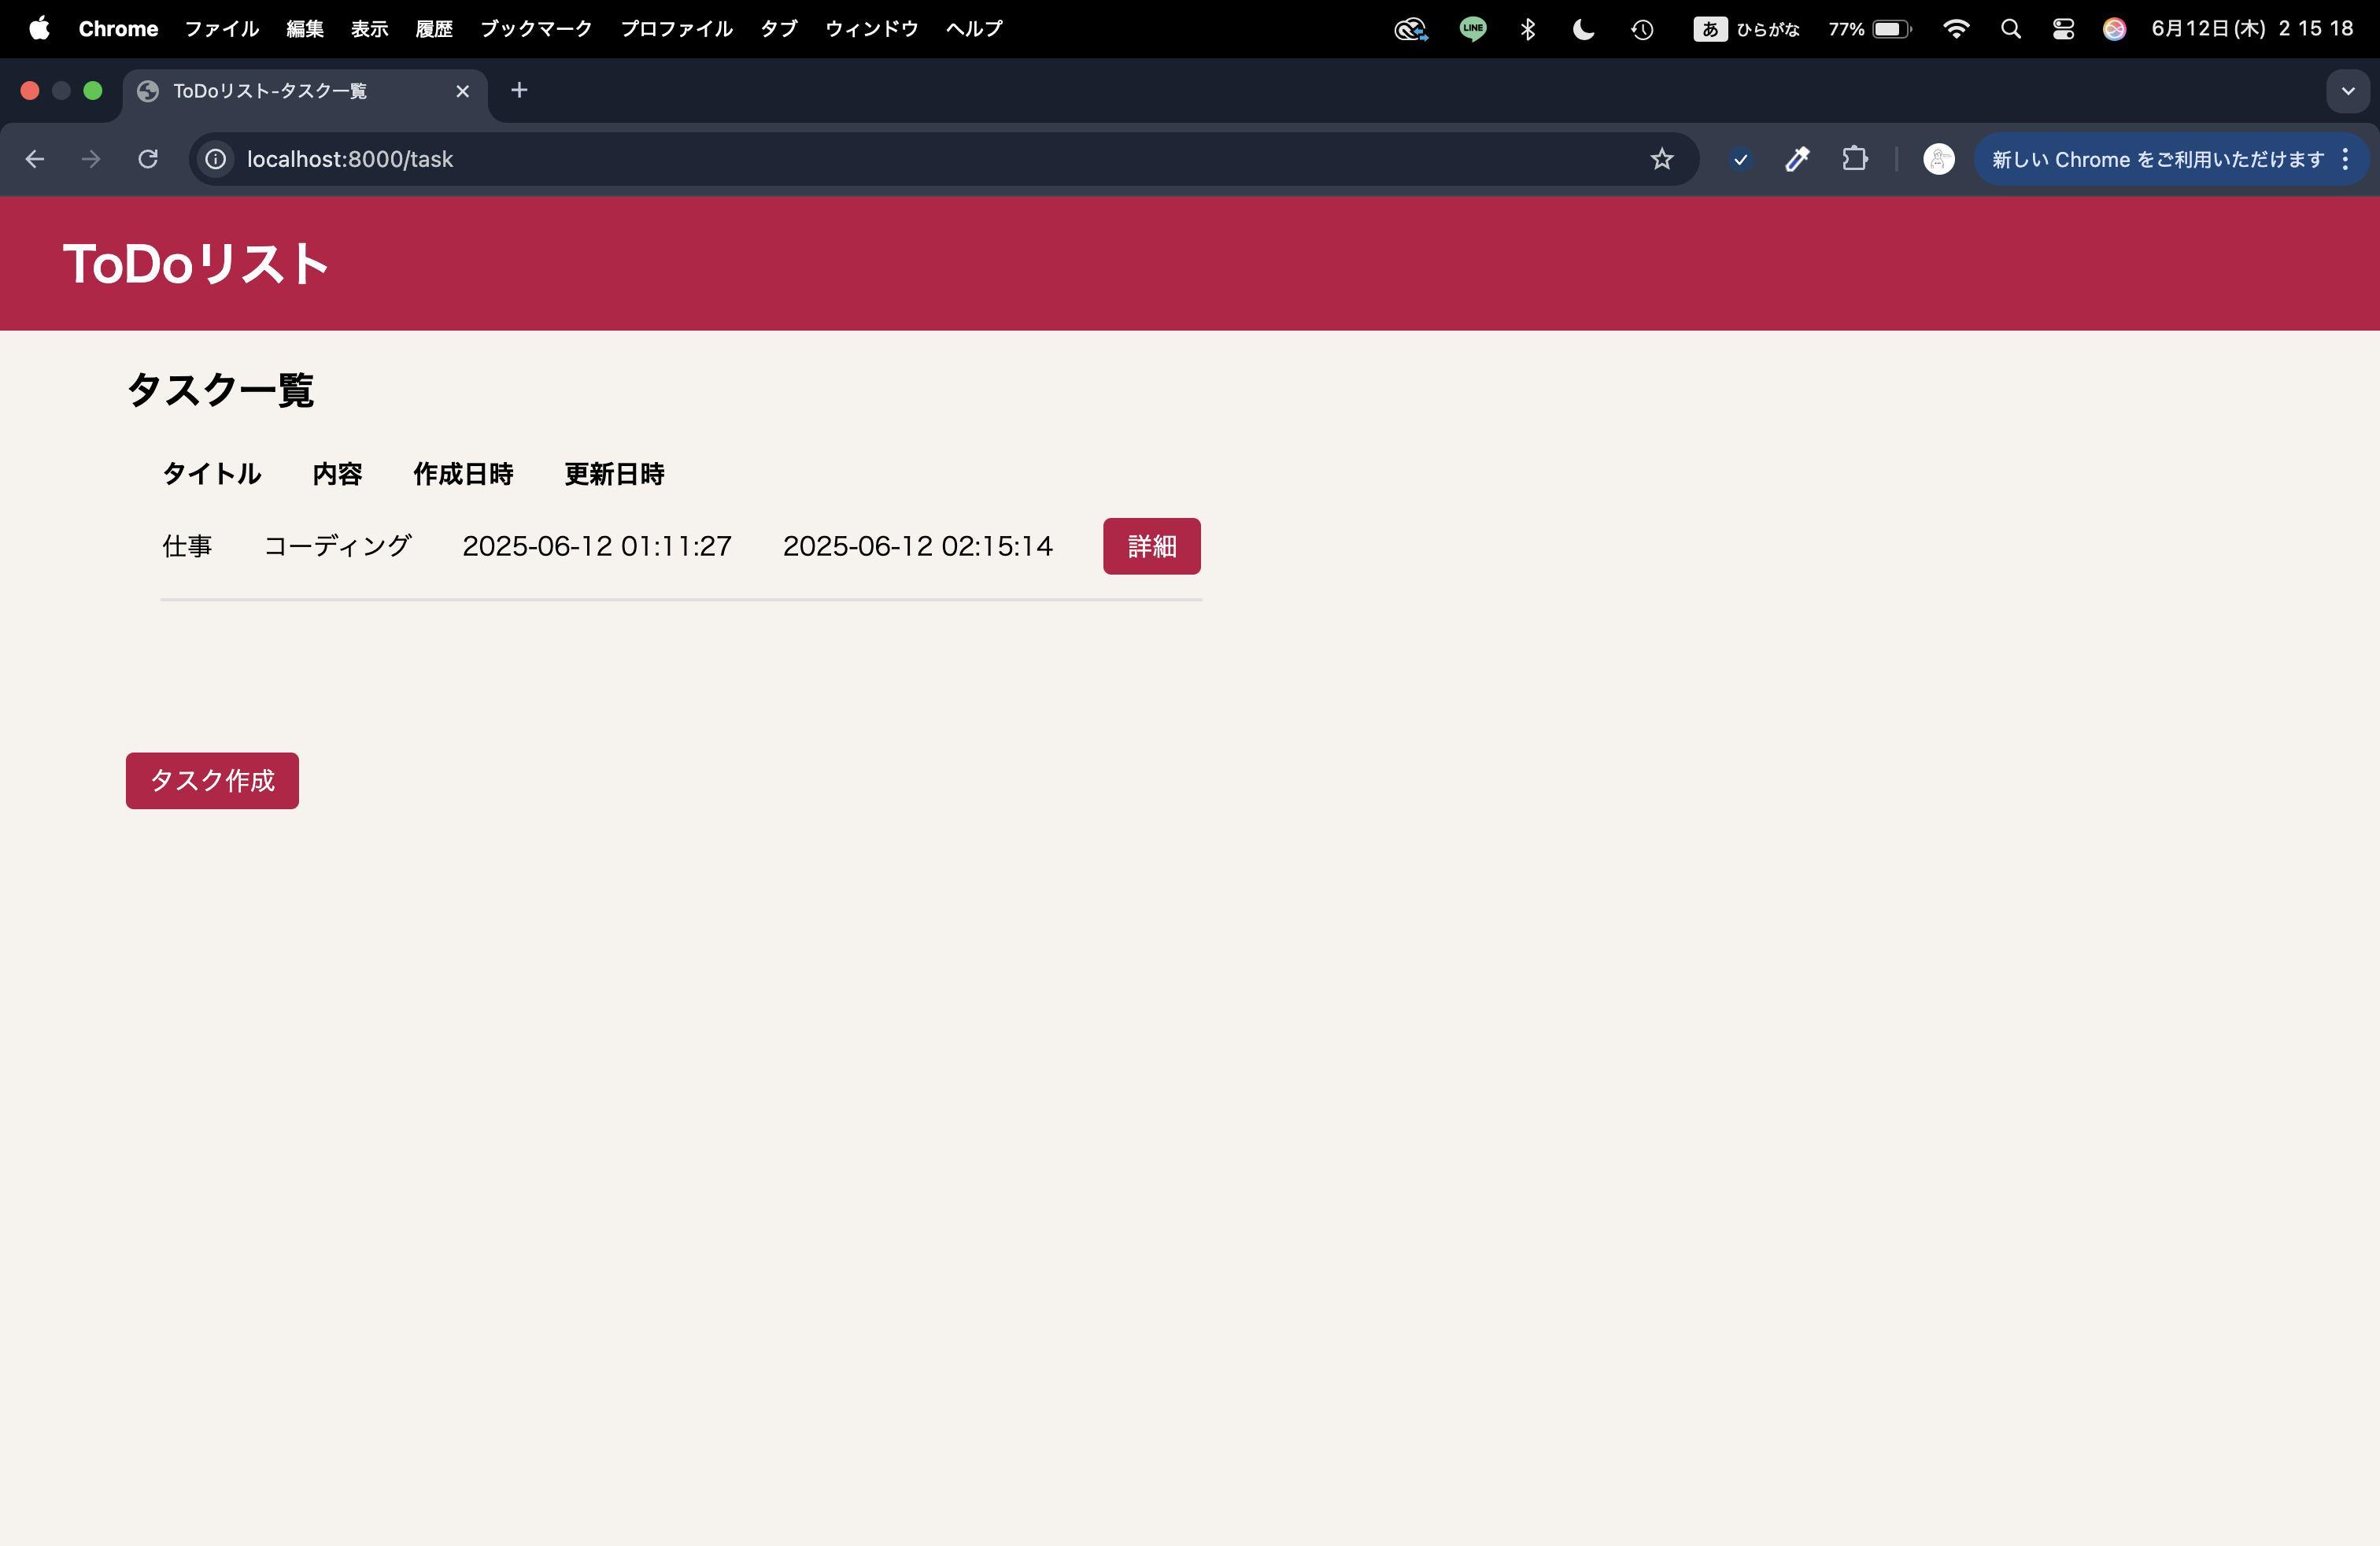2380x1546 pixels.
Task: Click the 内容 column header
Action: pyautogui.click(x=337, y=474)
